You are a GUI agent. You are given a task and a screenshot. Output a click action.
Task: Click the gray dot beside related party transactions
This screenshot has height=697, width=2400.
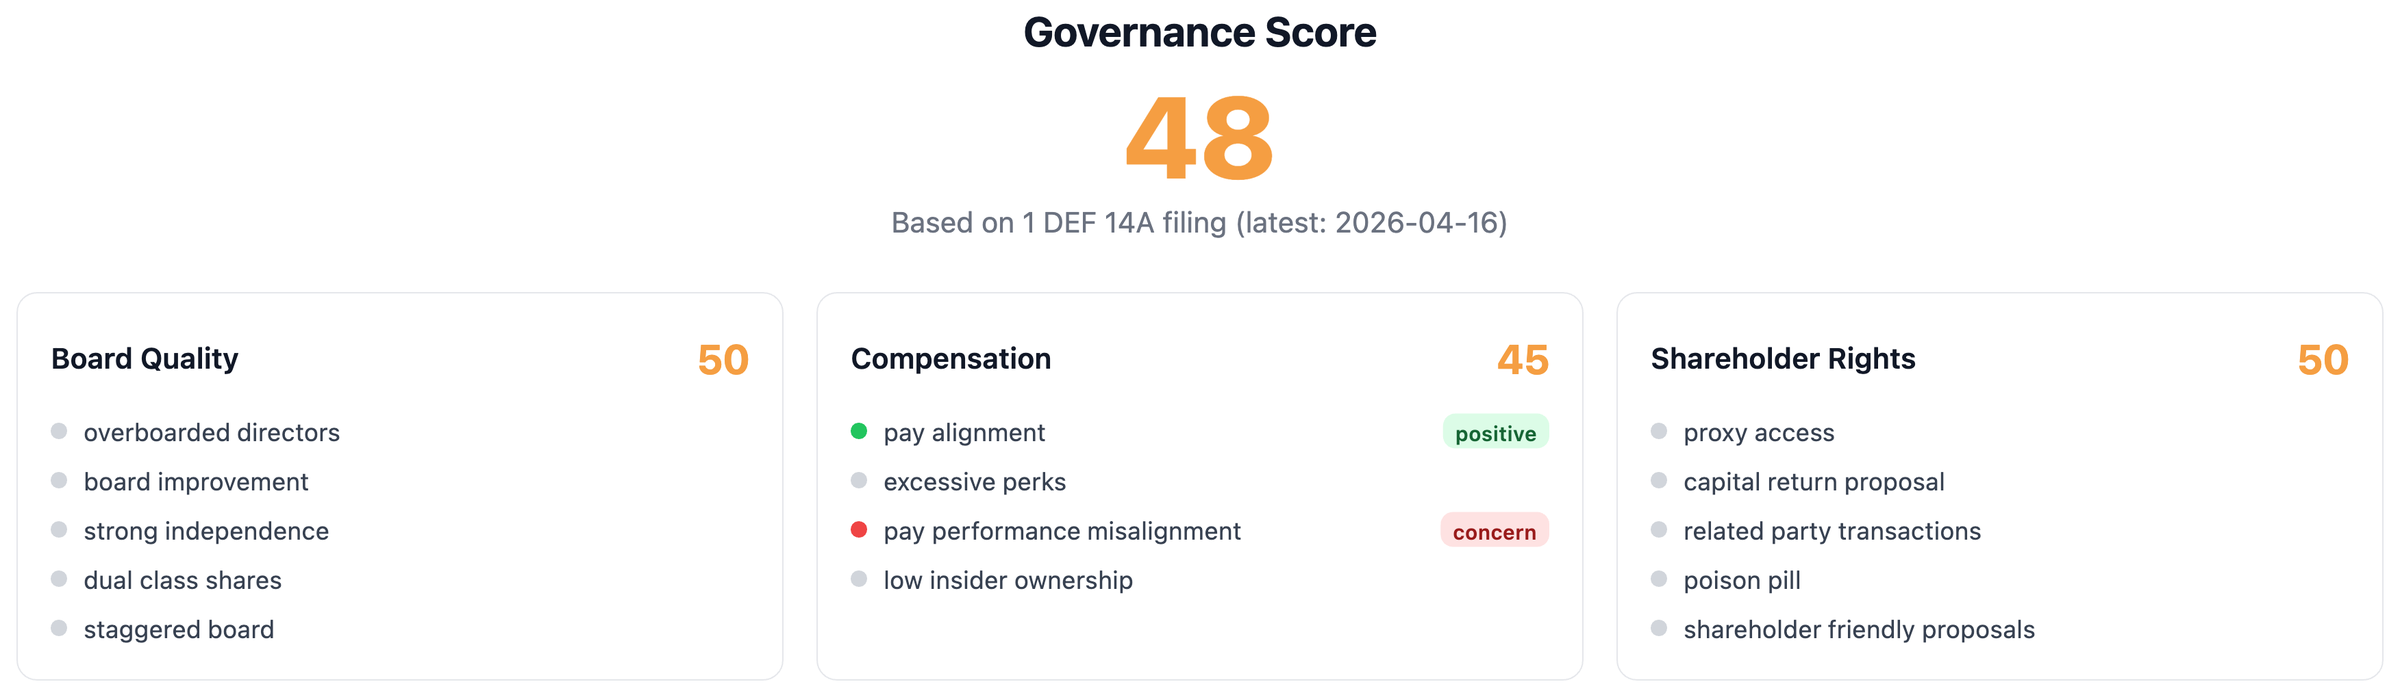coord(1659,529)
